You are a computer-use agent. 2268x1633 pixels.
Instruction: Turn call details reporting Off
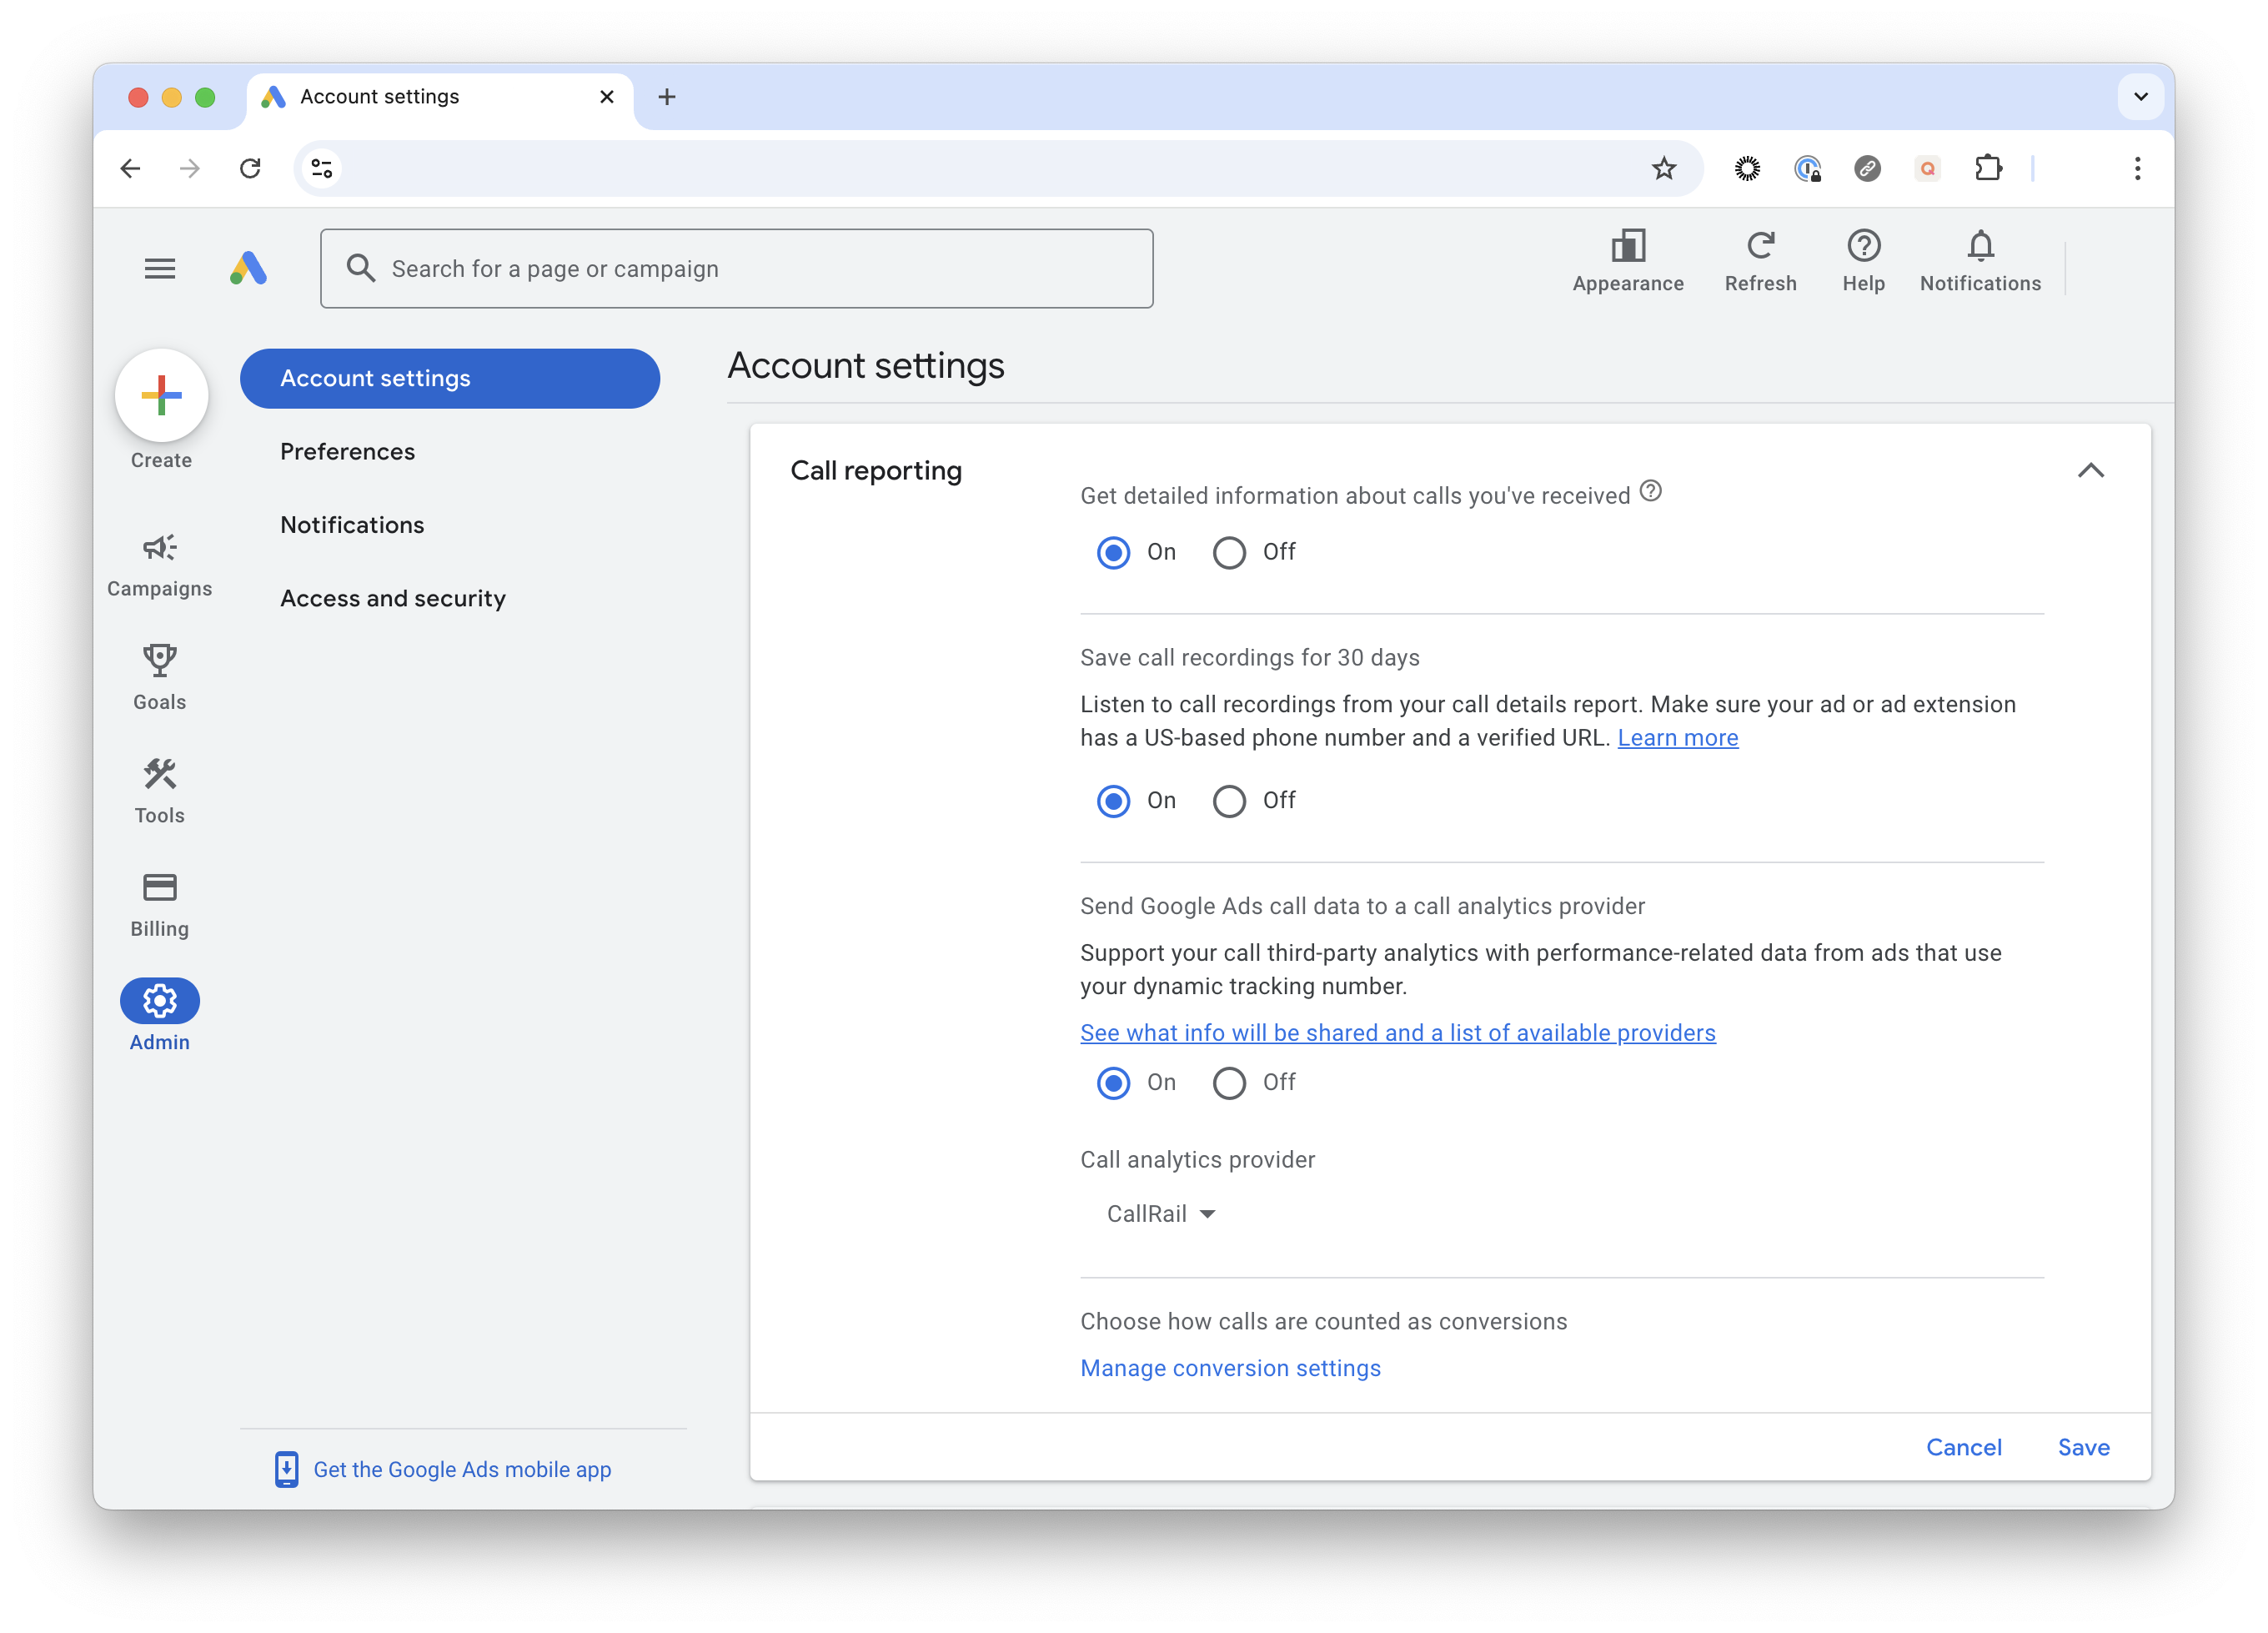(x=1229, y=552)
